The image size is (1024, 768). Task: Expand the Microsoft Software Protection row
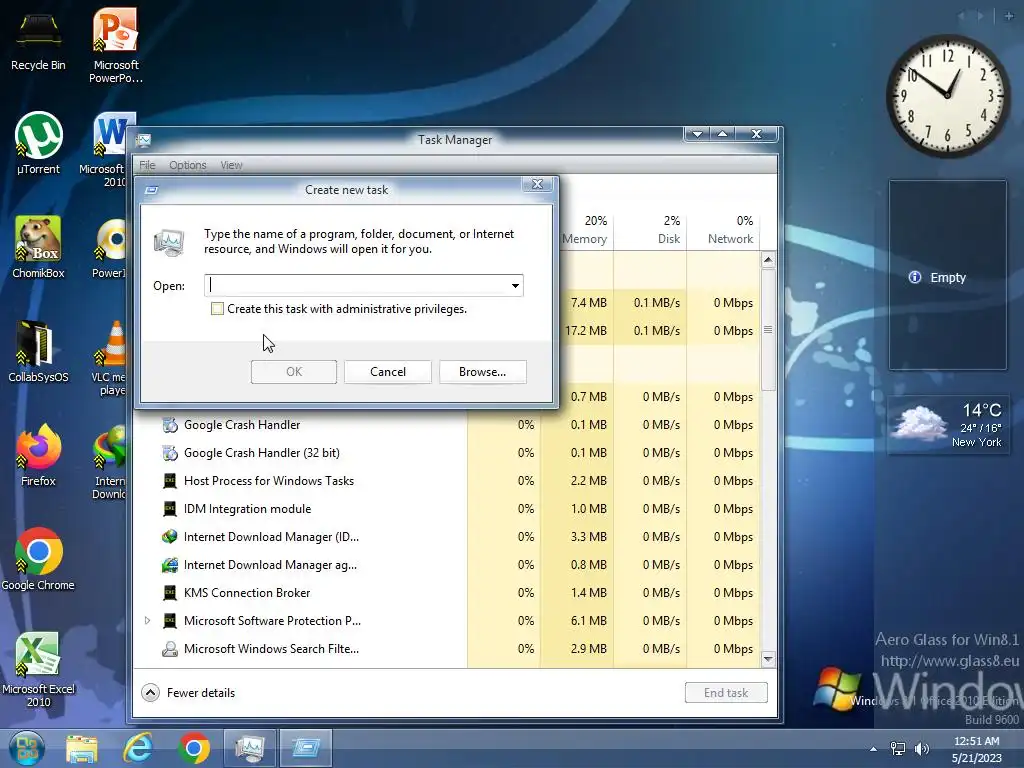pos(148,620)
